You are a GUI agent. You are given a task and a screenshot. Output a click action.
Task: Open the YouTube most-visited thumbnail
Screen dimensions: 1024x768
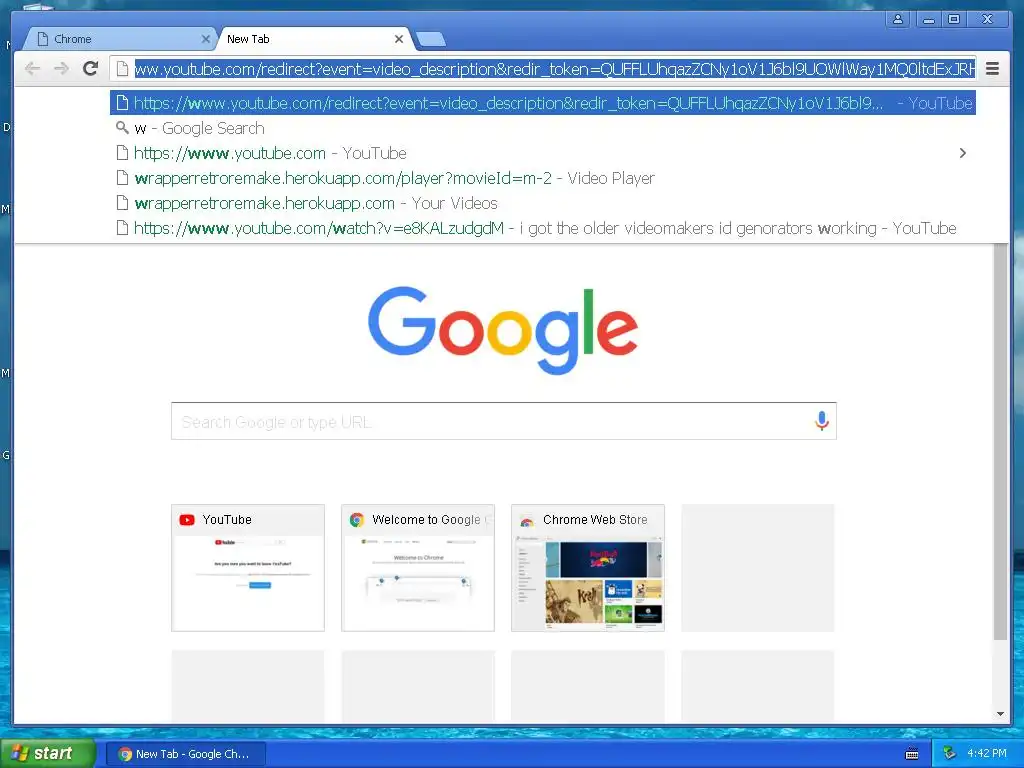248,568
